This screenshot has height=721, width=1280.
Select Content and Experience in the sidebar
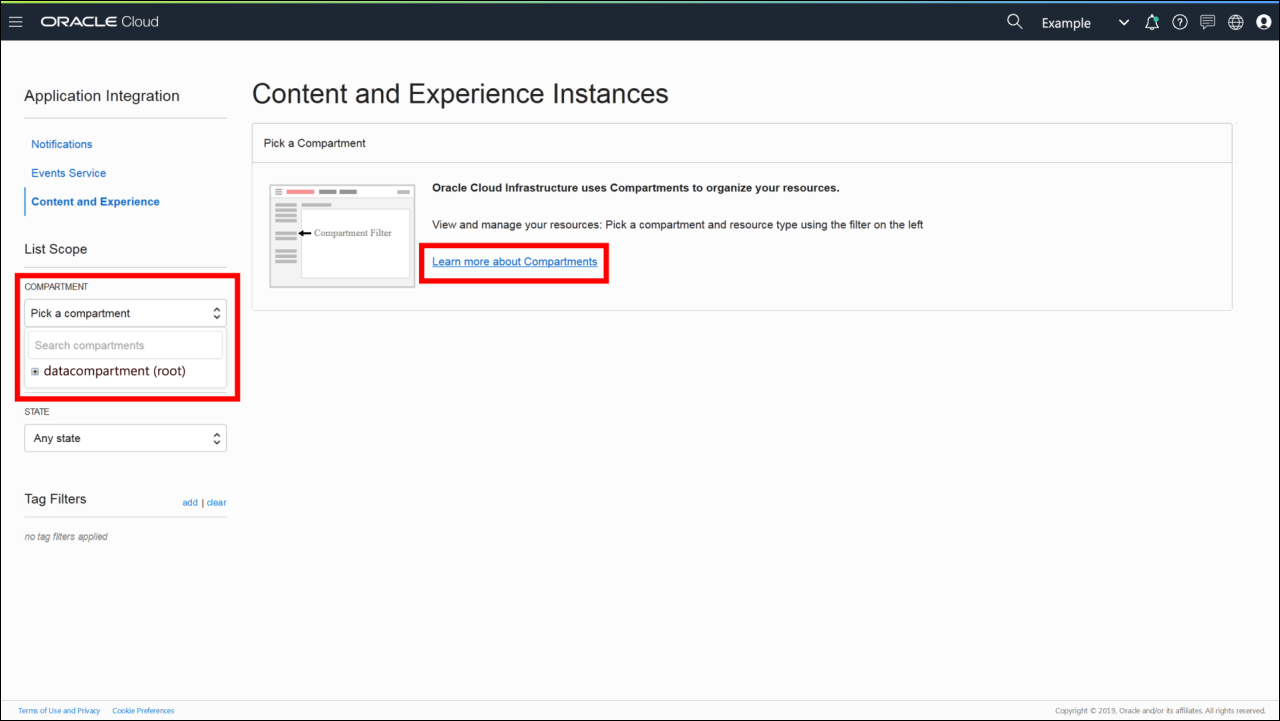pyautogui.click(x=95, y=202)
